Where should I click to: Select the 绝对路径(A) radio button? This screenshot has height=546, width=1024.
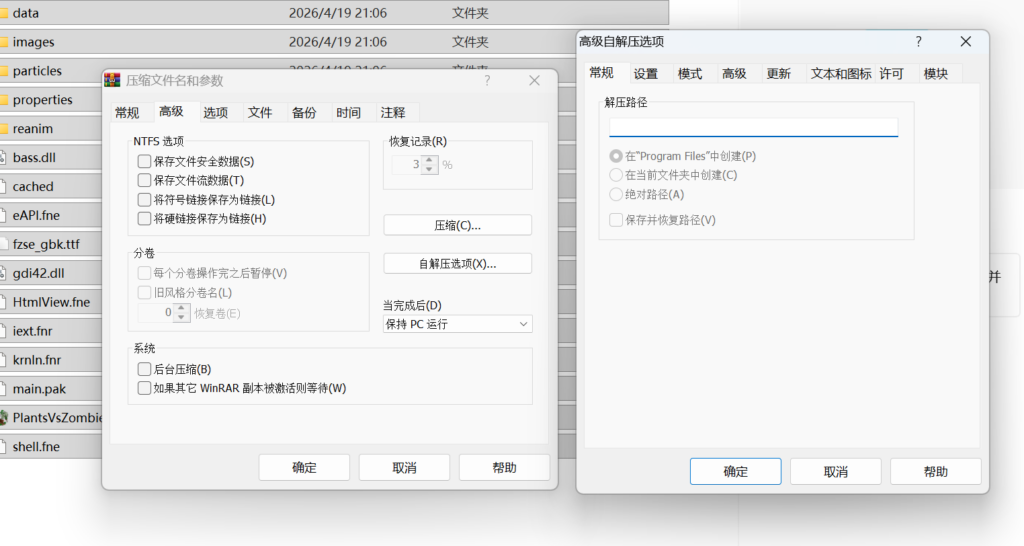pos(616,195)
